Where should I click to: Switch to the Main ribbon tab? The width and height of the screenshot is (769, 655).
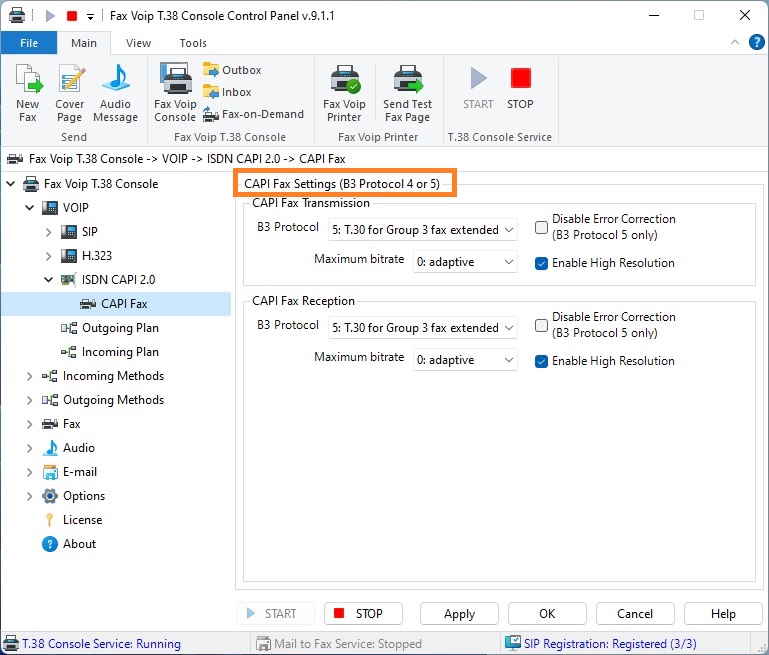[84, 43]
